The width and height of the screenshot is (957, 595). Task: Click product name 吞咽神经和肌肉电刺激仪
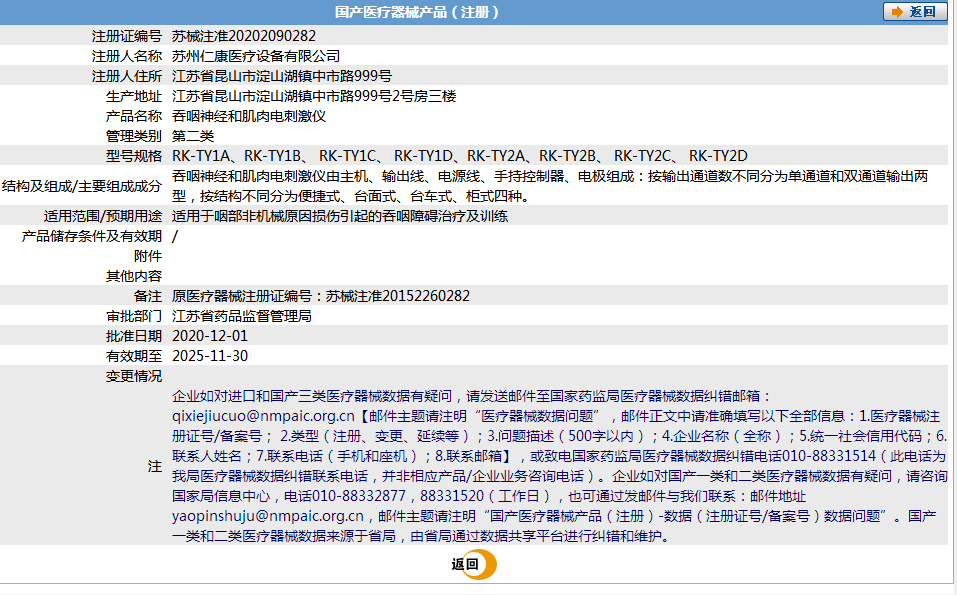click(249, 116)
